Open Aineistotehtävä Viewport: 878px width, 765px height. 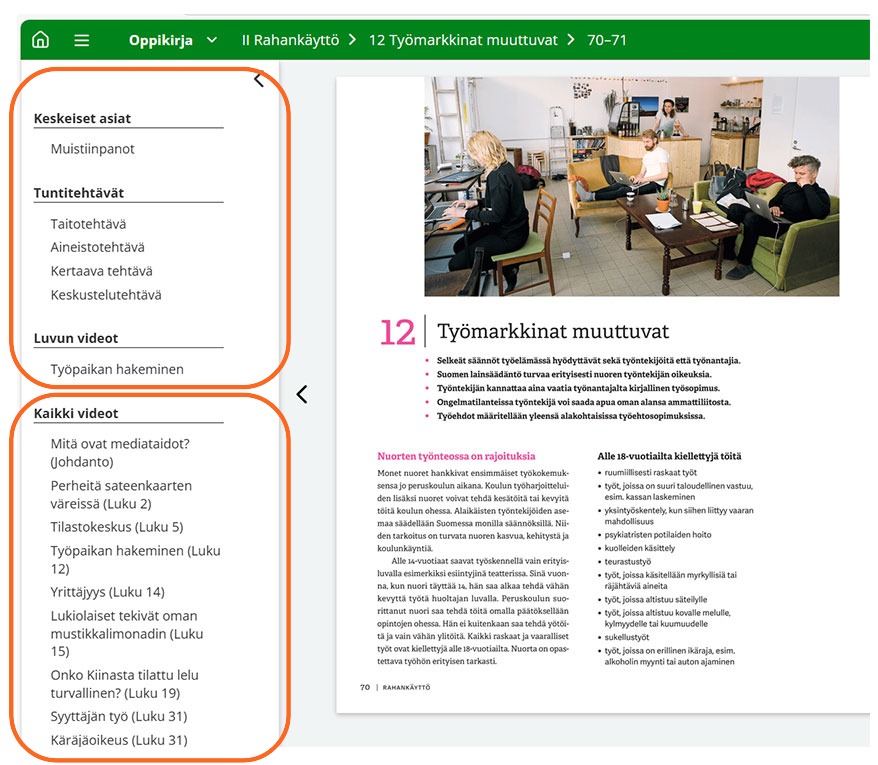[x=97, y=247]
